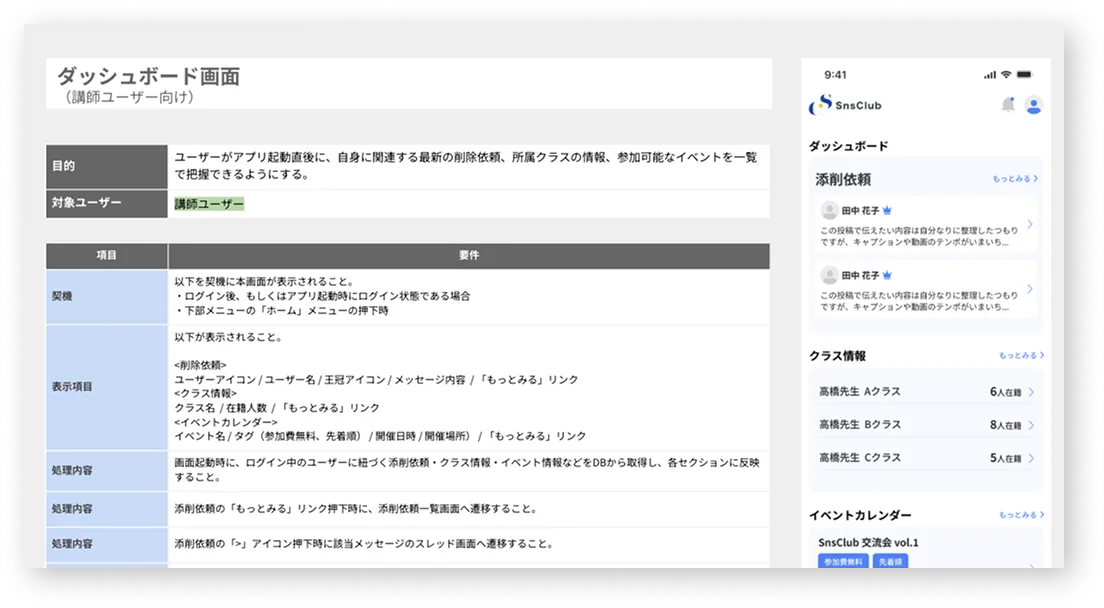Highlight the 講師ユーザー label in 対象ユーザー
Viewport: 1104px width, 608px height.
[x=208, y=203]
